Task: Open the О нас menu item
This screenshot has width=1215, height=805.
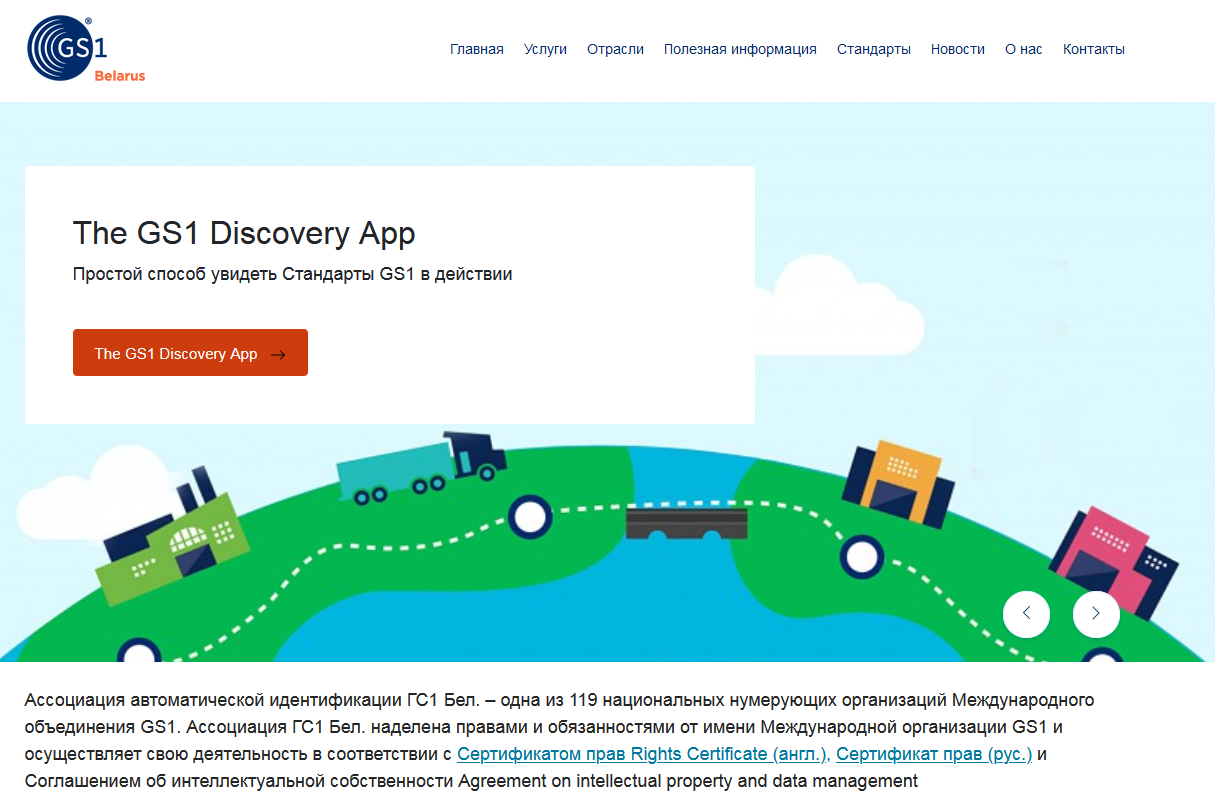Action: pos(1023,49)
